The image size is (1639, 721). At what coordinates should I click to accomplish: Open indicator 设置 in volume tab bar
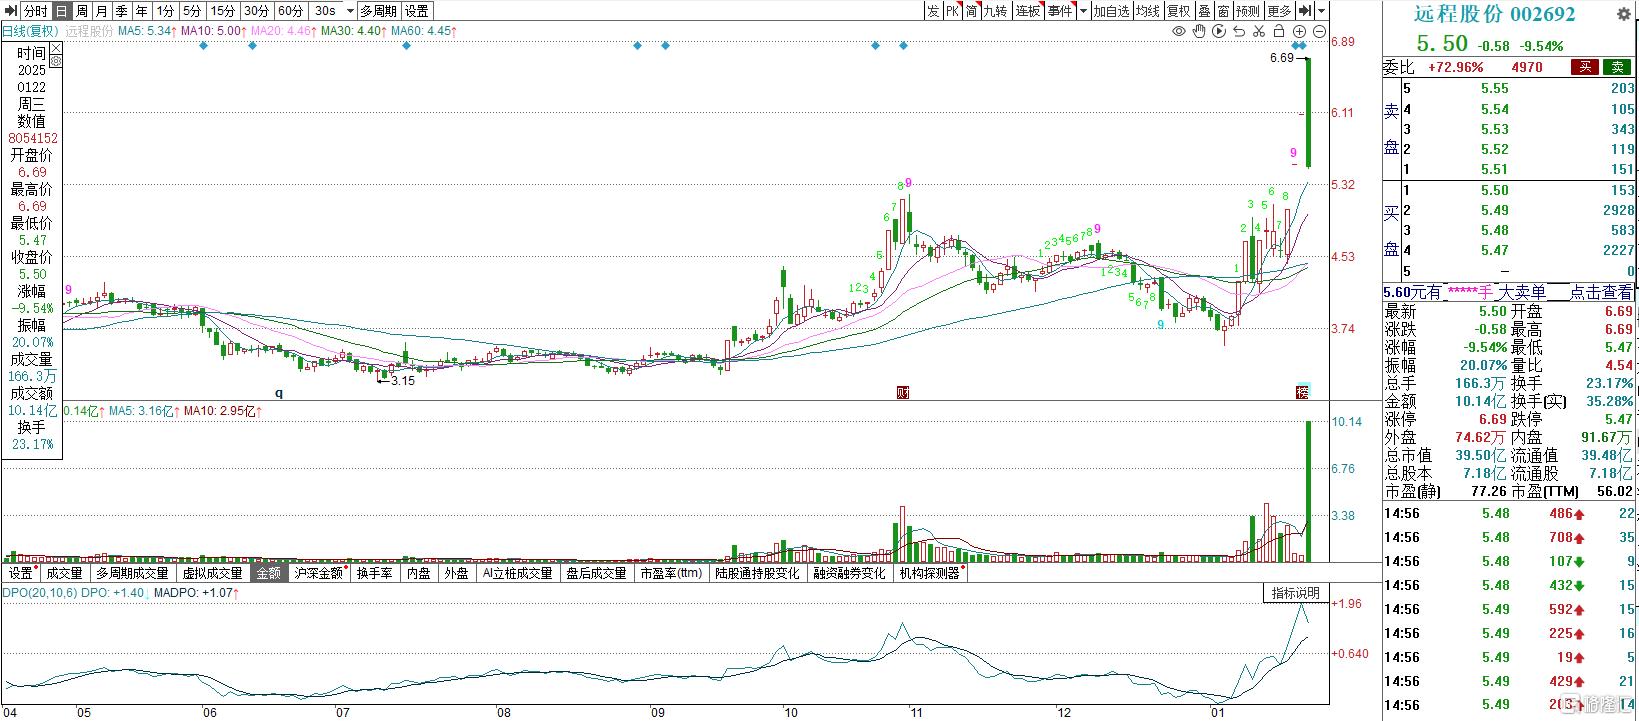[x=21, y=573]
